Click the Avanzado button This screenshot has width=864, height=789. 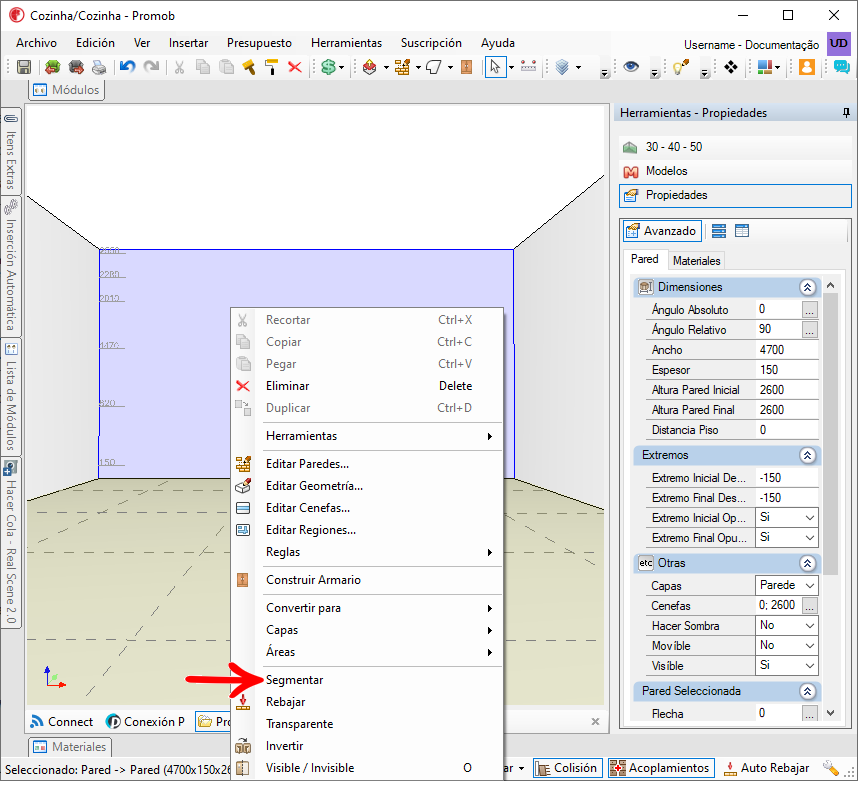pyautogui.click(x=661, y=231)
